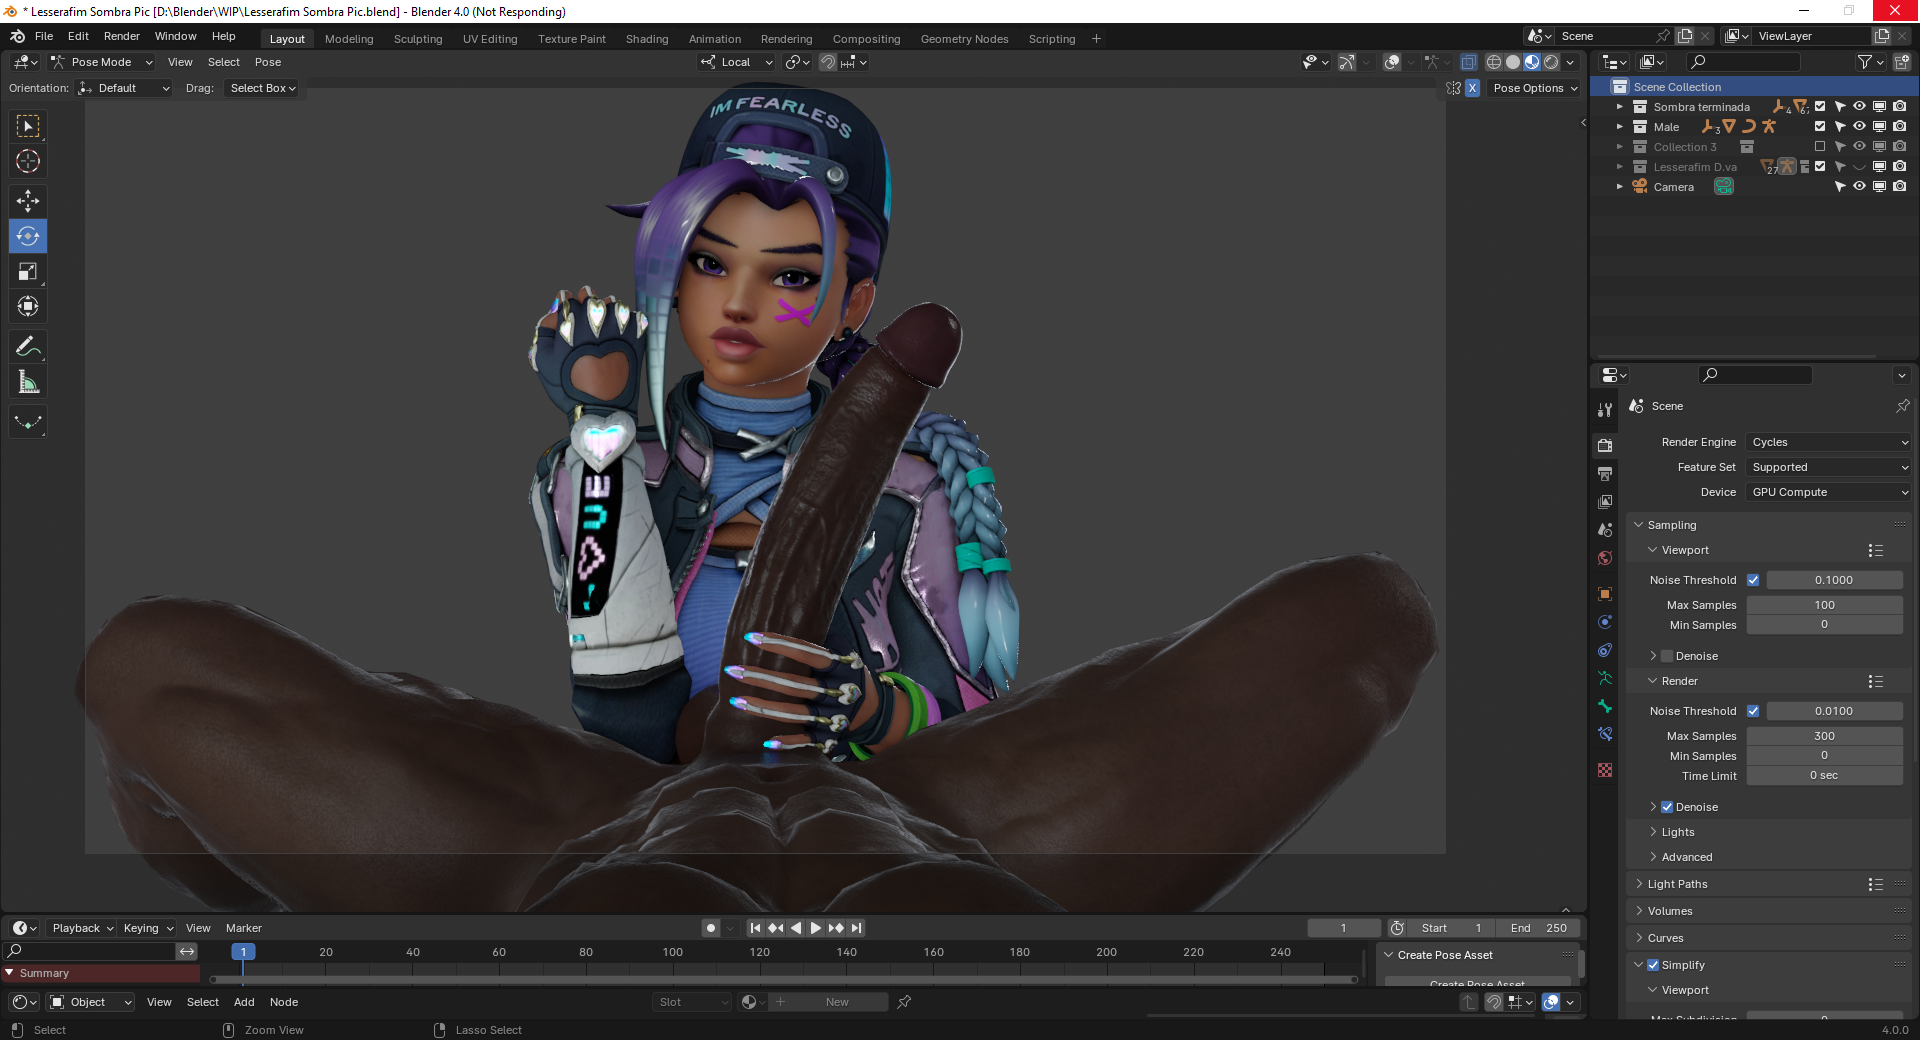Open the Render properties tab
Image resolution: width=1920 pixels, height=1040 pixels.
[1605, 445]
